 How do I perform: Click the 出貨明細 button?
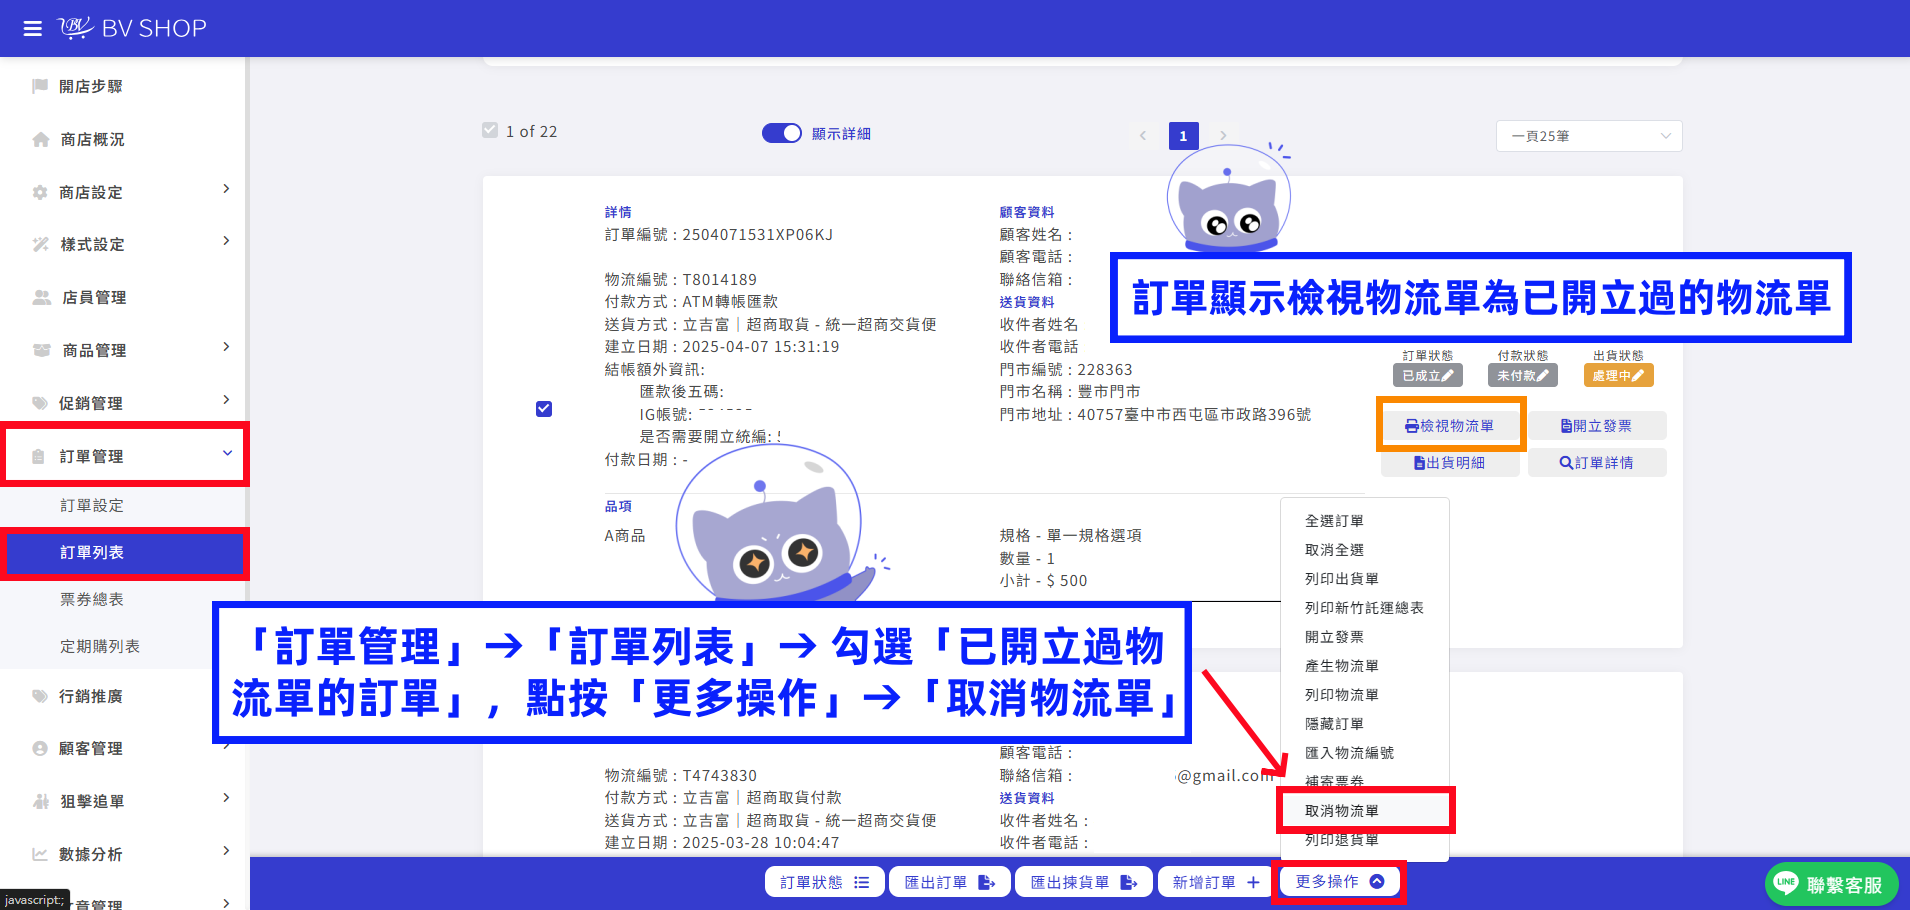pyautogui.click(x=1450, y=463)
